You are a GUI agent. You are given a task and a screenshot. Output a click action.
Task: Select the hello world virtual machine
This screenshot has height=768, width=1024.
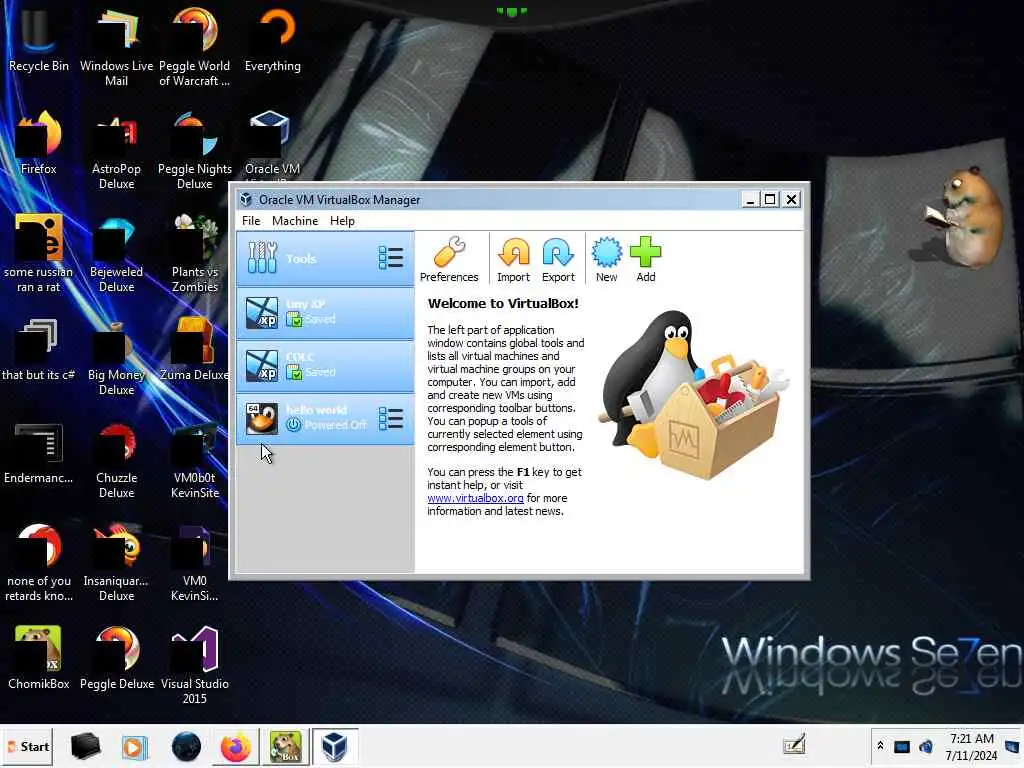tap(325, 418)
